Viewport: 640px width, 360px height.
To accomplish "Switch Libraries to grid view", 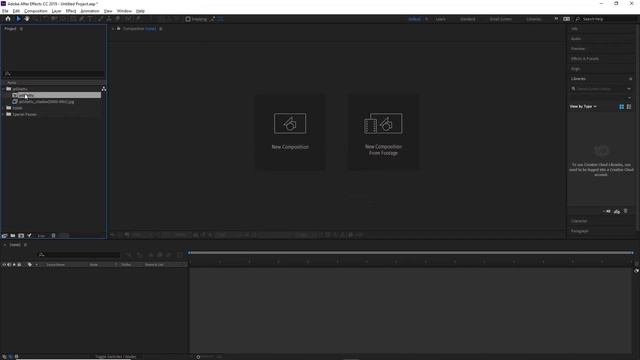I will (x=622, y=107).
